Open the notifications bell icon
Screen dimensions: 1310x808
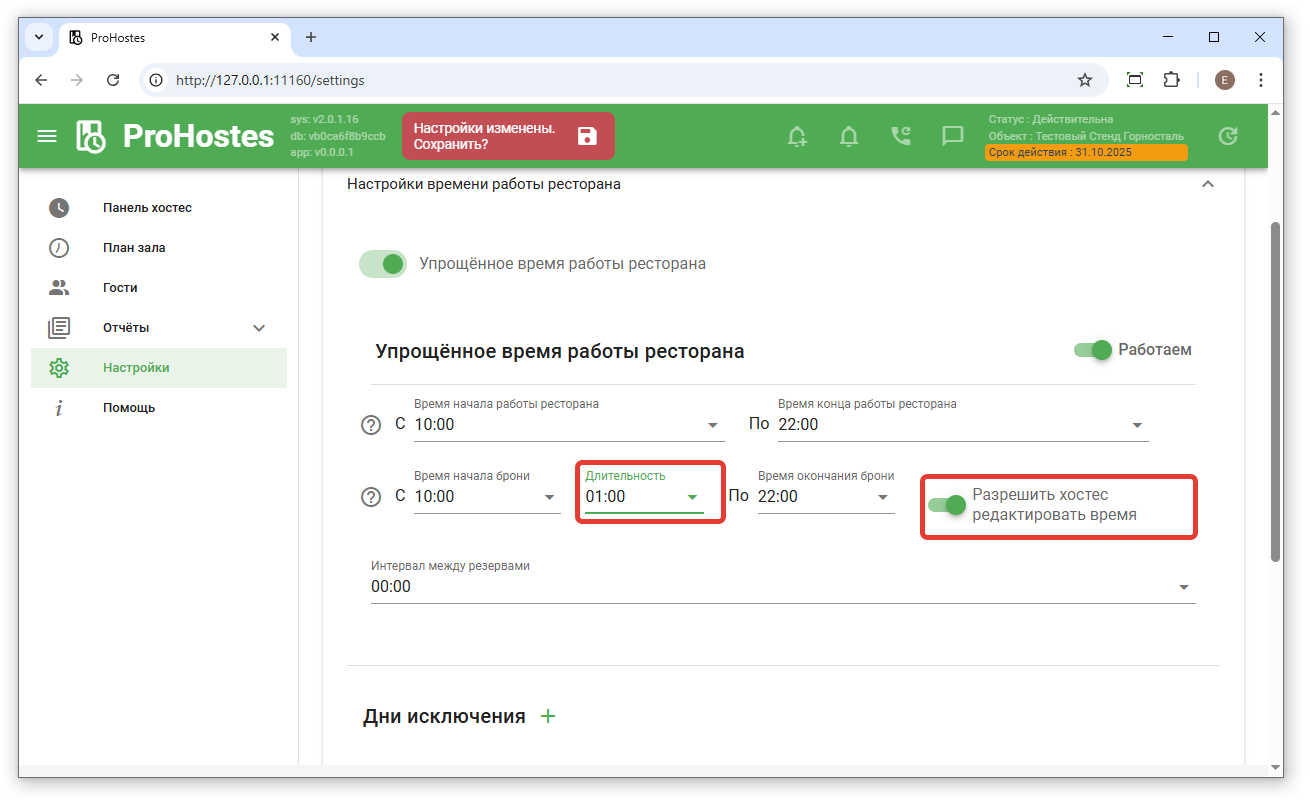pos(849,136)
